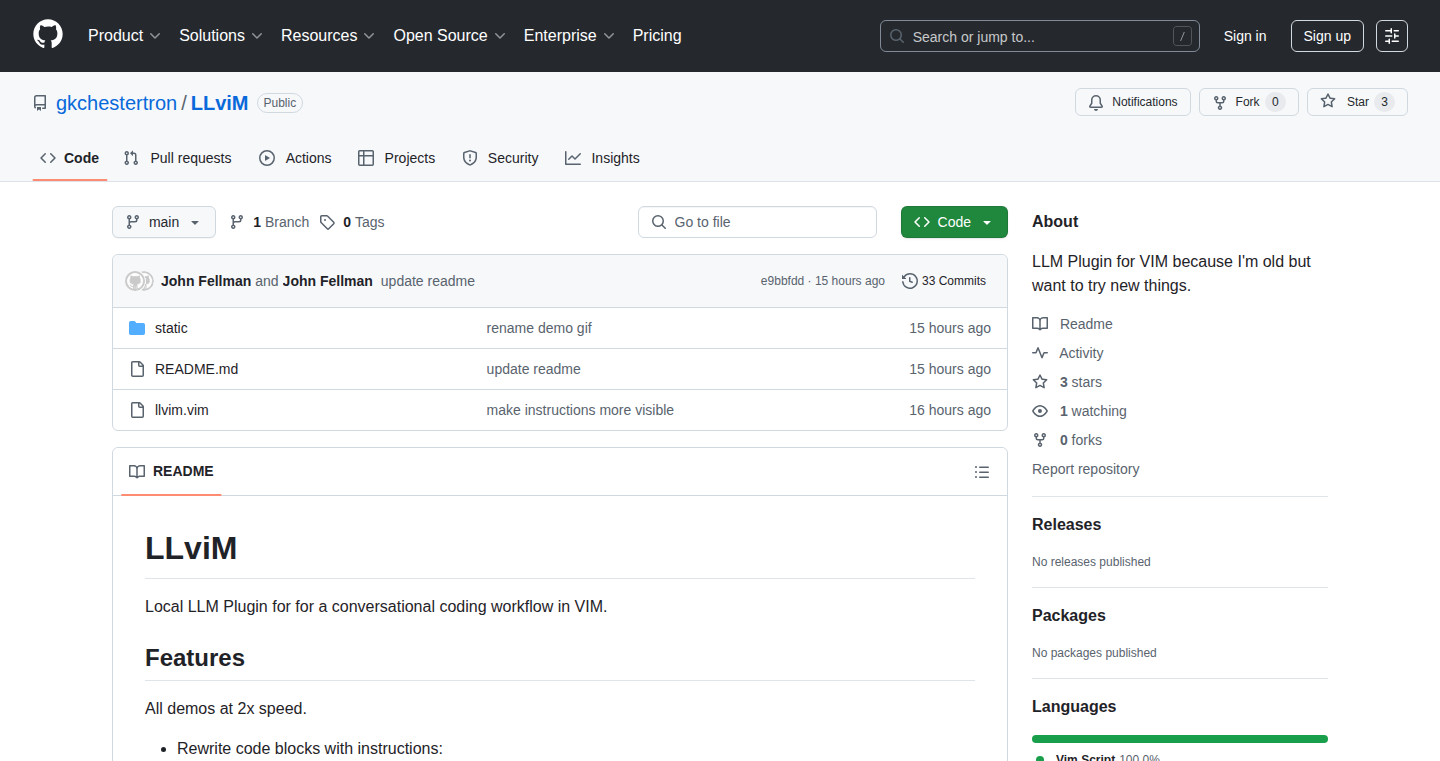Open the Projects tab

tap(396, 158)
